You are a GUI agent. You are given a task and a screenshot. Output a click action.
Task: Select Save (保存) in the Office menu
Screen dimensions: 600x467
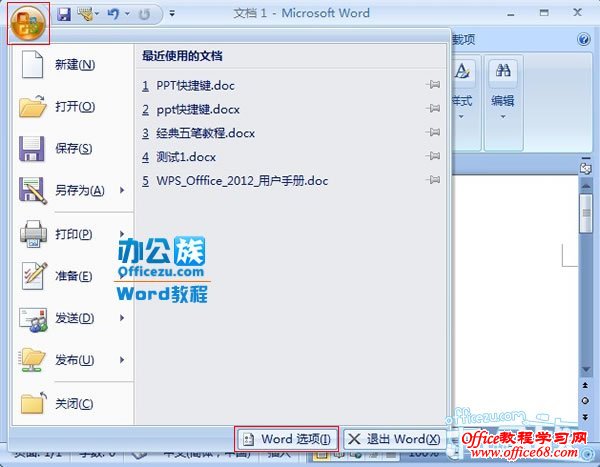click(73, 149)
